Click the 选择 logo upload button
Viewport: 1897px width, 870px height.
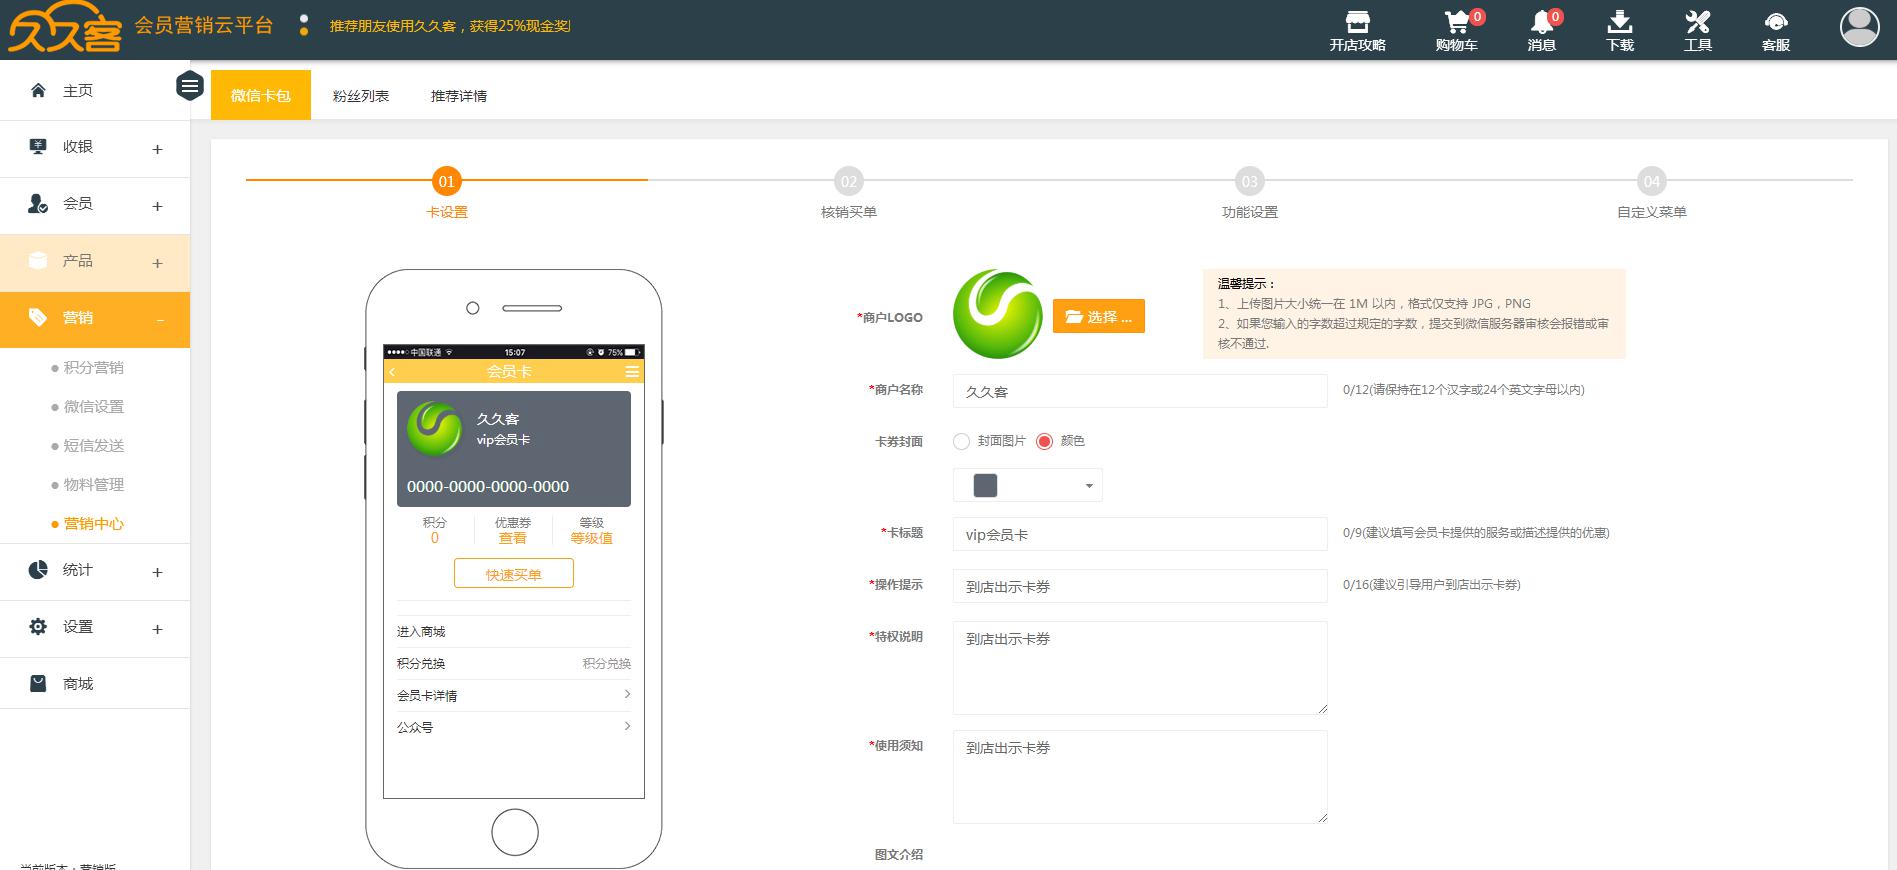tap(1099, 316)
